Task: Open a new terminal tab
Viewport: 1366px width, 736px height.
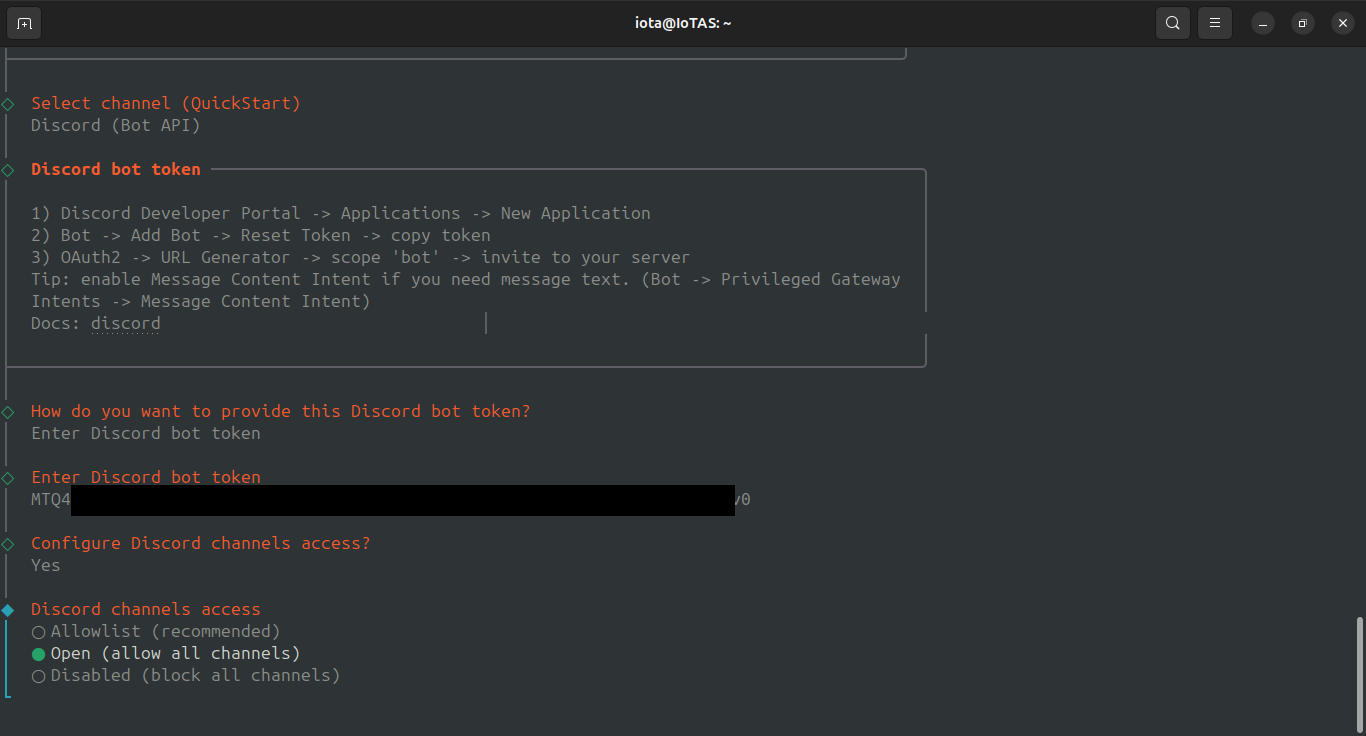Action: point(22,22)
